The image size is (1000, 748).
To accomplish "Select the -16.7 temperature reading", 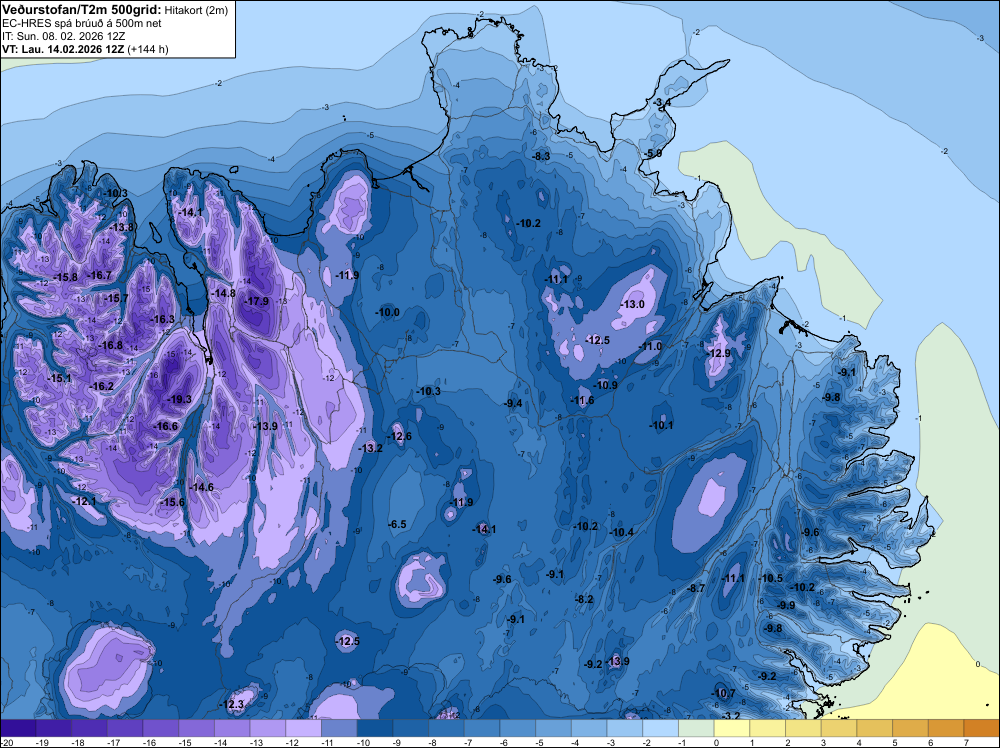I will coord(99,275).
